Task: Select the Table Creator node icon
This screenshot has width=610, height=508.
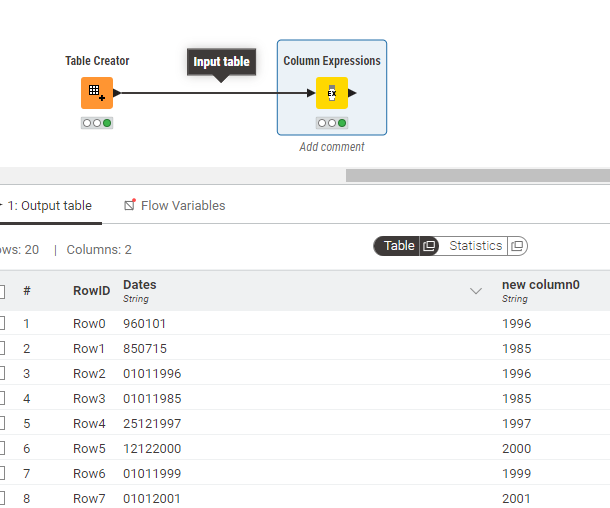Action: (96, 93)
